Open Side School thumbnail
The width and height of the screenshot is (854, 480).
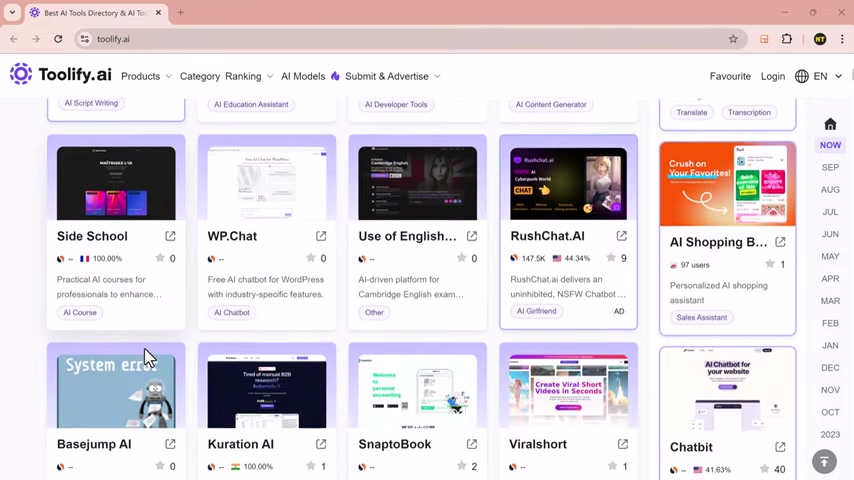[x=116, y=183]
